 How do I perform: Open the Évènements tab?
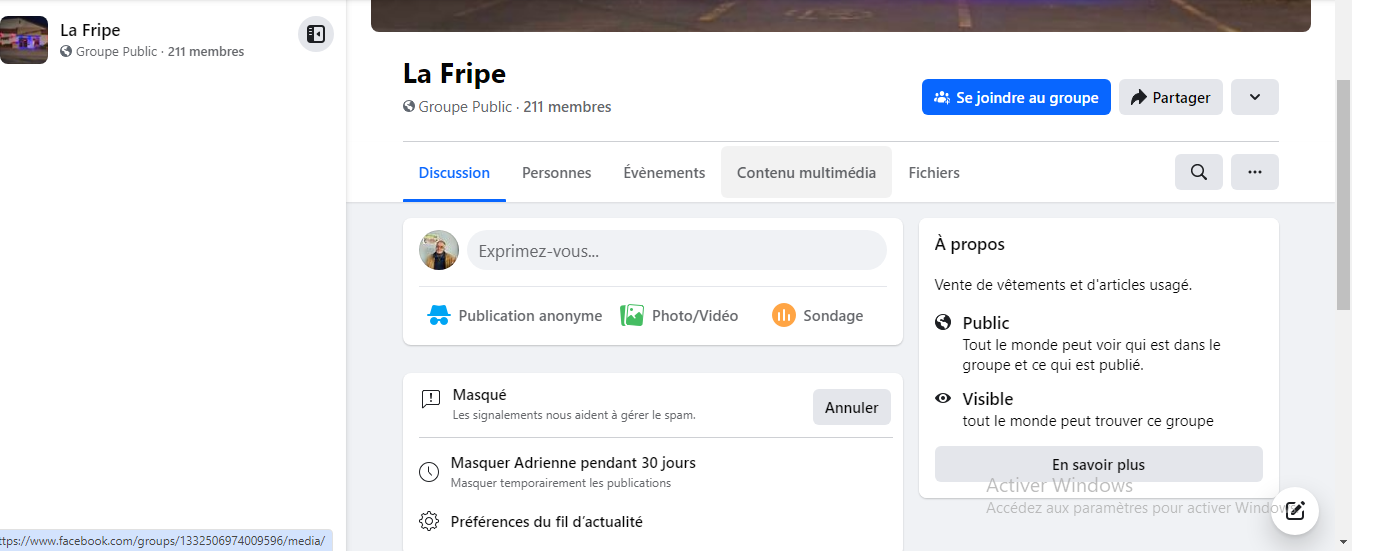coord(664,173)
